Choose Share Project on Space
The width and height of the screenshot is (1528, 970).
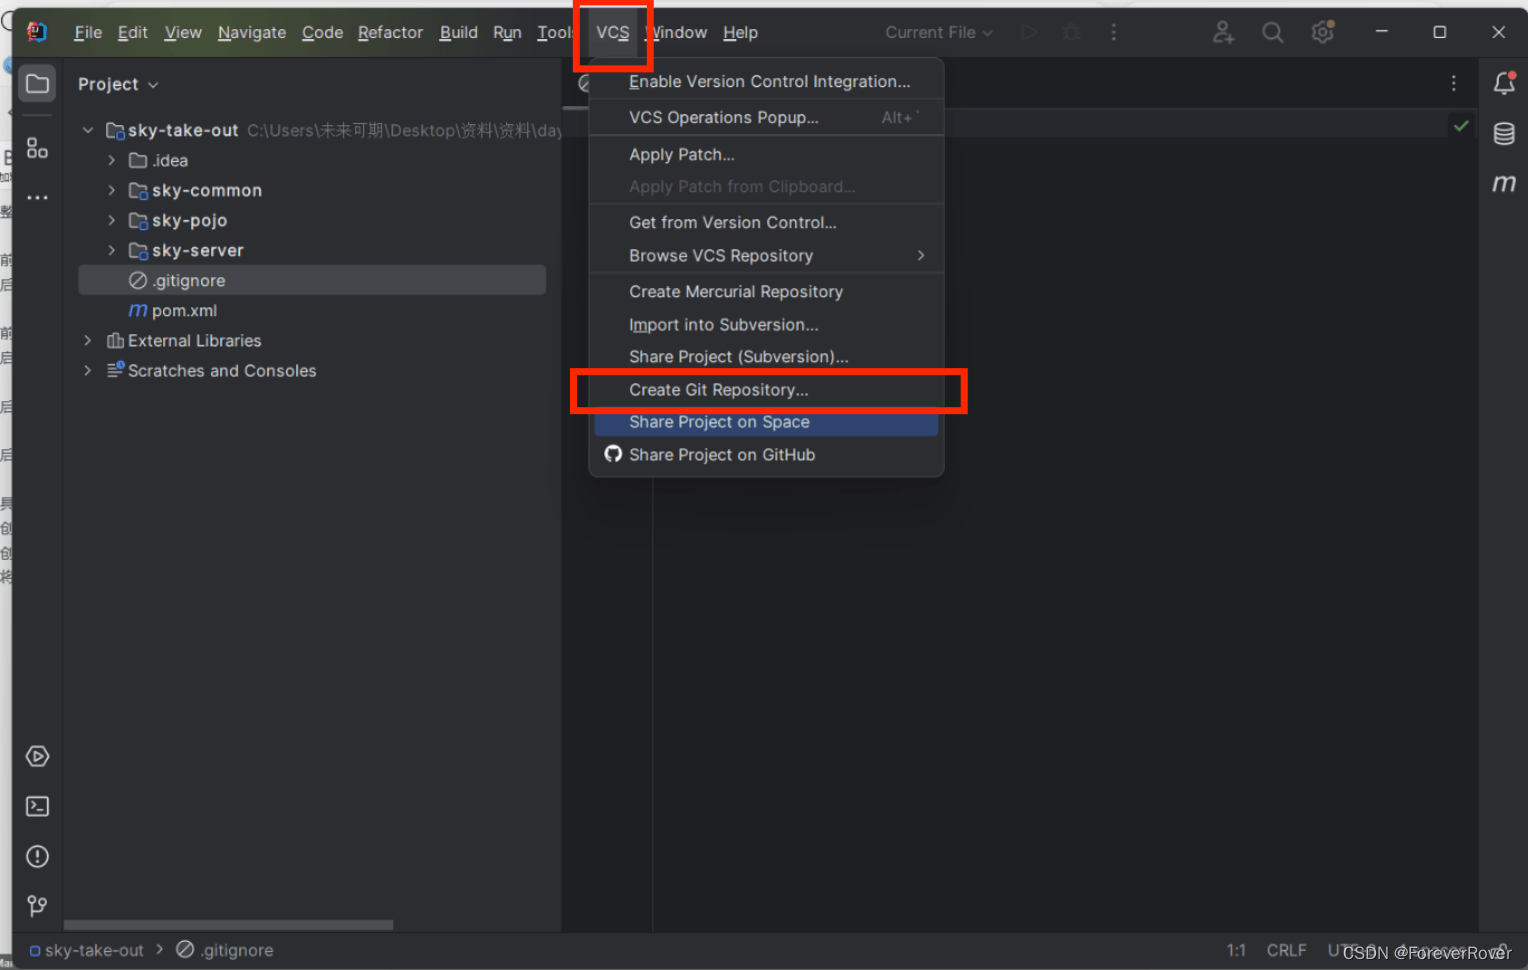pos(766,422)
